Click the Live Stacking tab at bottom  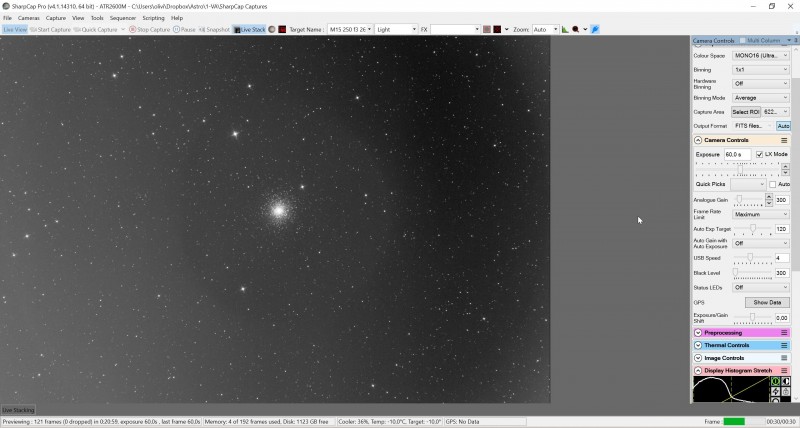click(18, 410)
